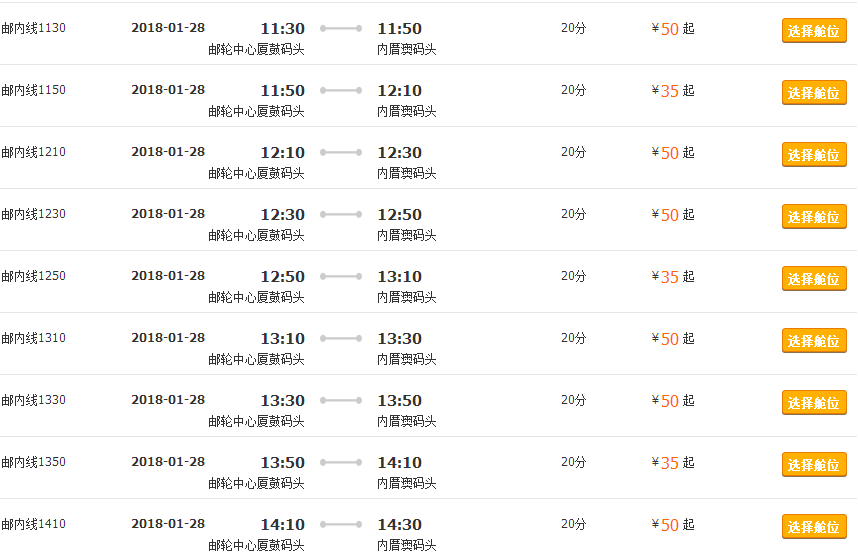Select cabin for the 13:10 ferry
The width and height of the screenshot is (858, 560).
814,340
